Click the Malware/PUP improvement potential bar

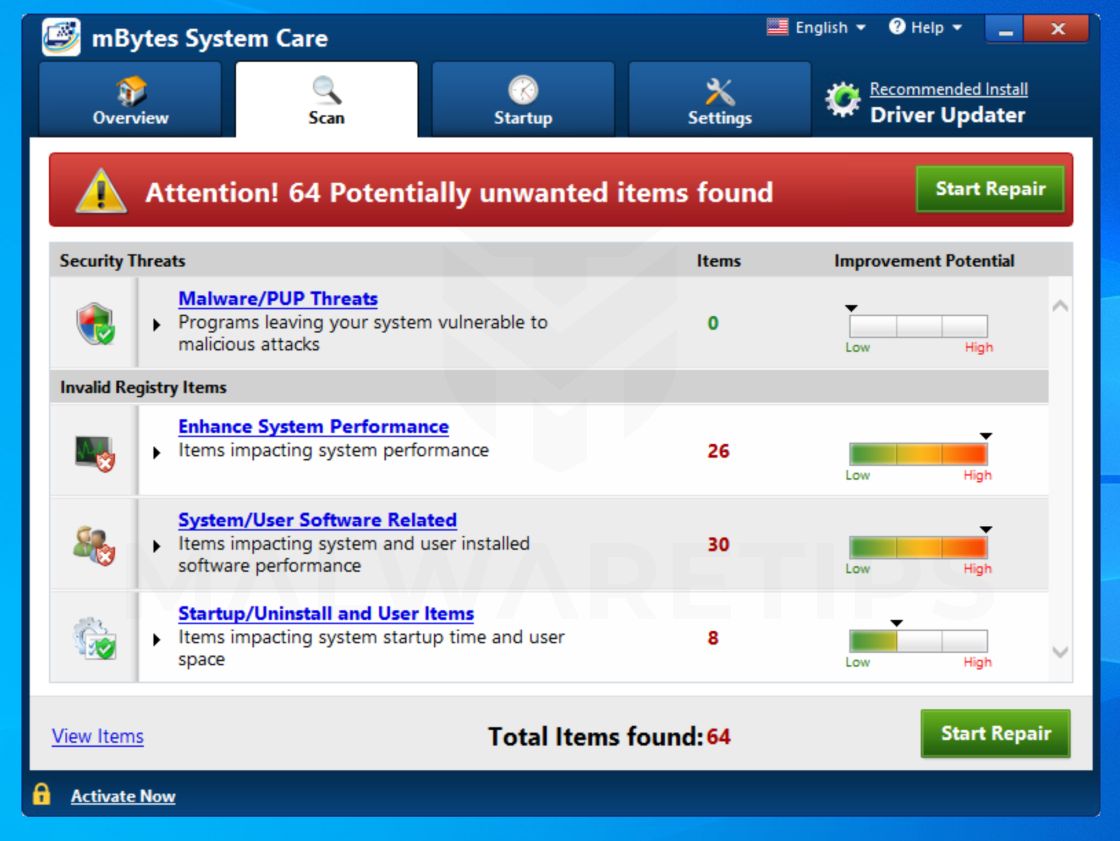click(x=918, y=326)
